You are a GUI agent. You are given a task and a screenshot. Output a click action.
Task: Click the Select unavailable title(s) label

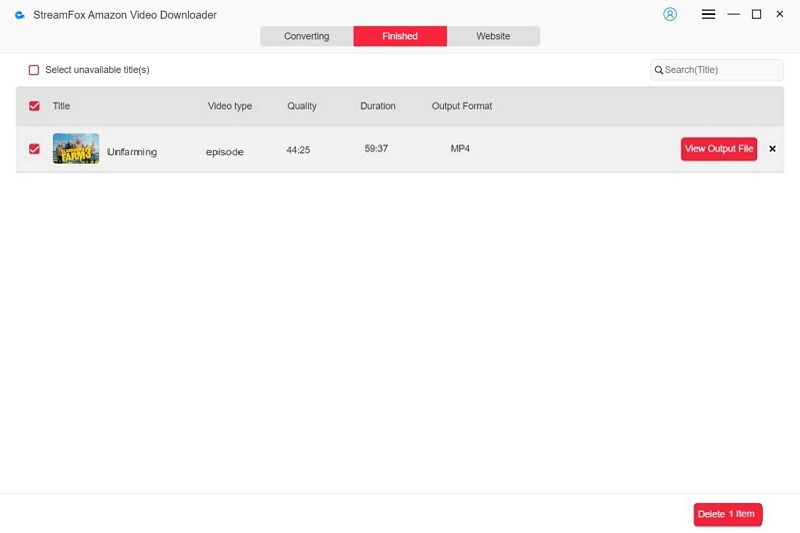97,70
